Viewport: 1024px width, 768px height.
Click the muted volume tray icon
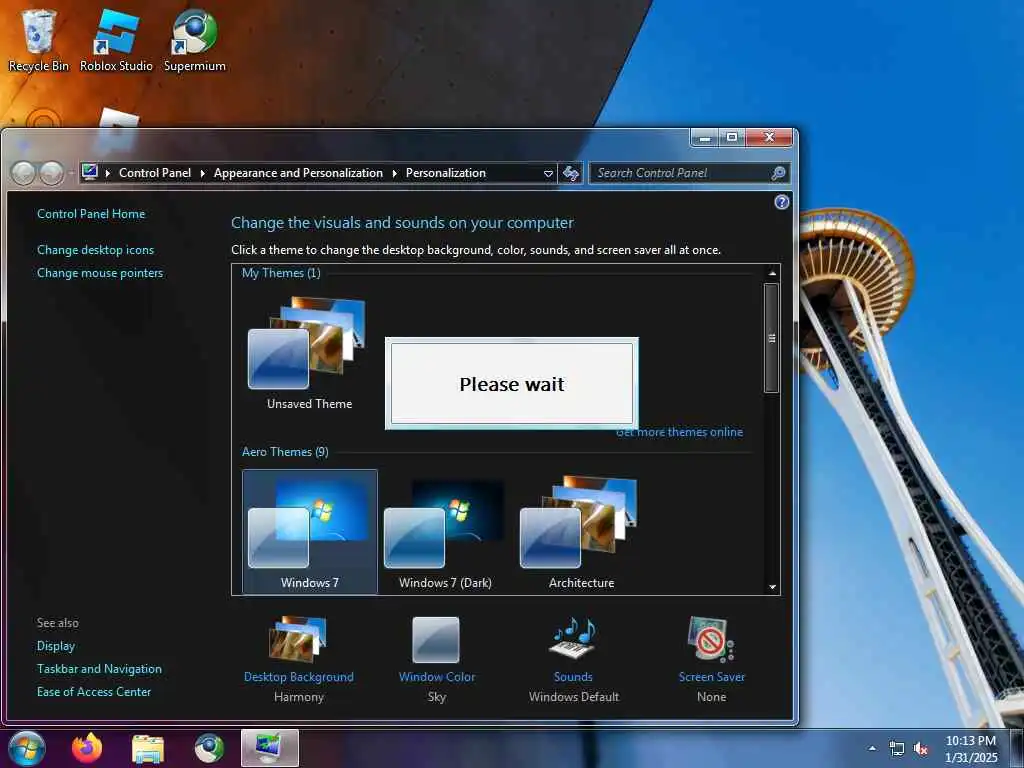(x=920, y=748)
